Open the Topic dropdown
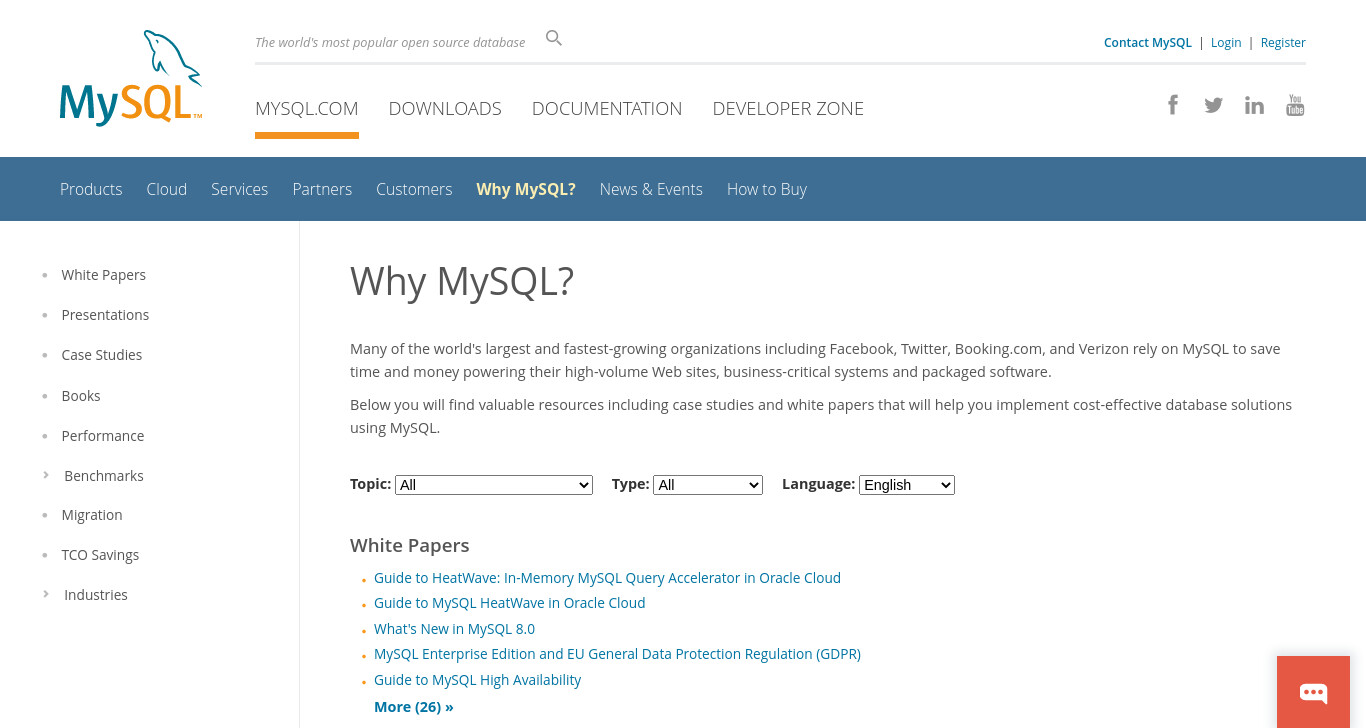This screenshot has width=1366, height=728. (x=494, y=485)
